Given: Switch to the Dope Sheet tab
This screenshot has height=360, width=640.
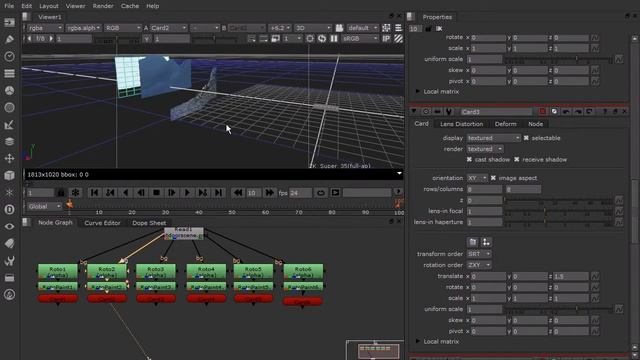Looking at the screenshot, I should point(149,223).
